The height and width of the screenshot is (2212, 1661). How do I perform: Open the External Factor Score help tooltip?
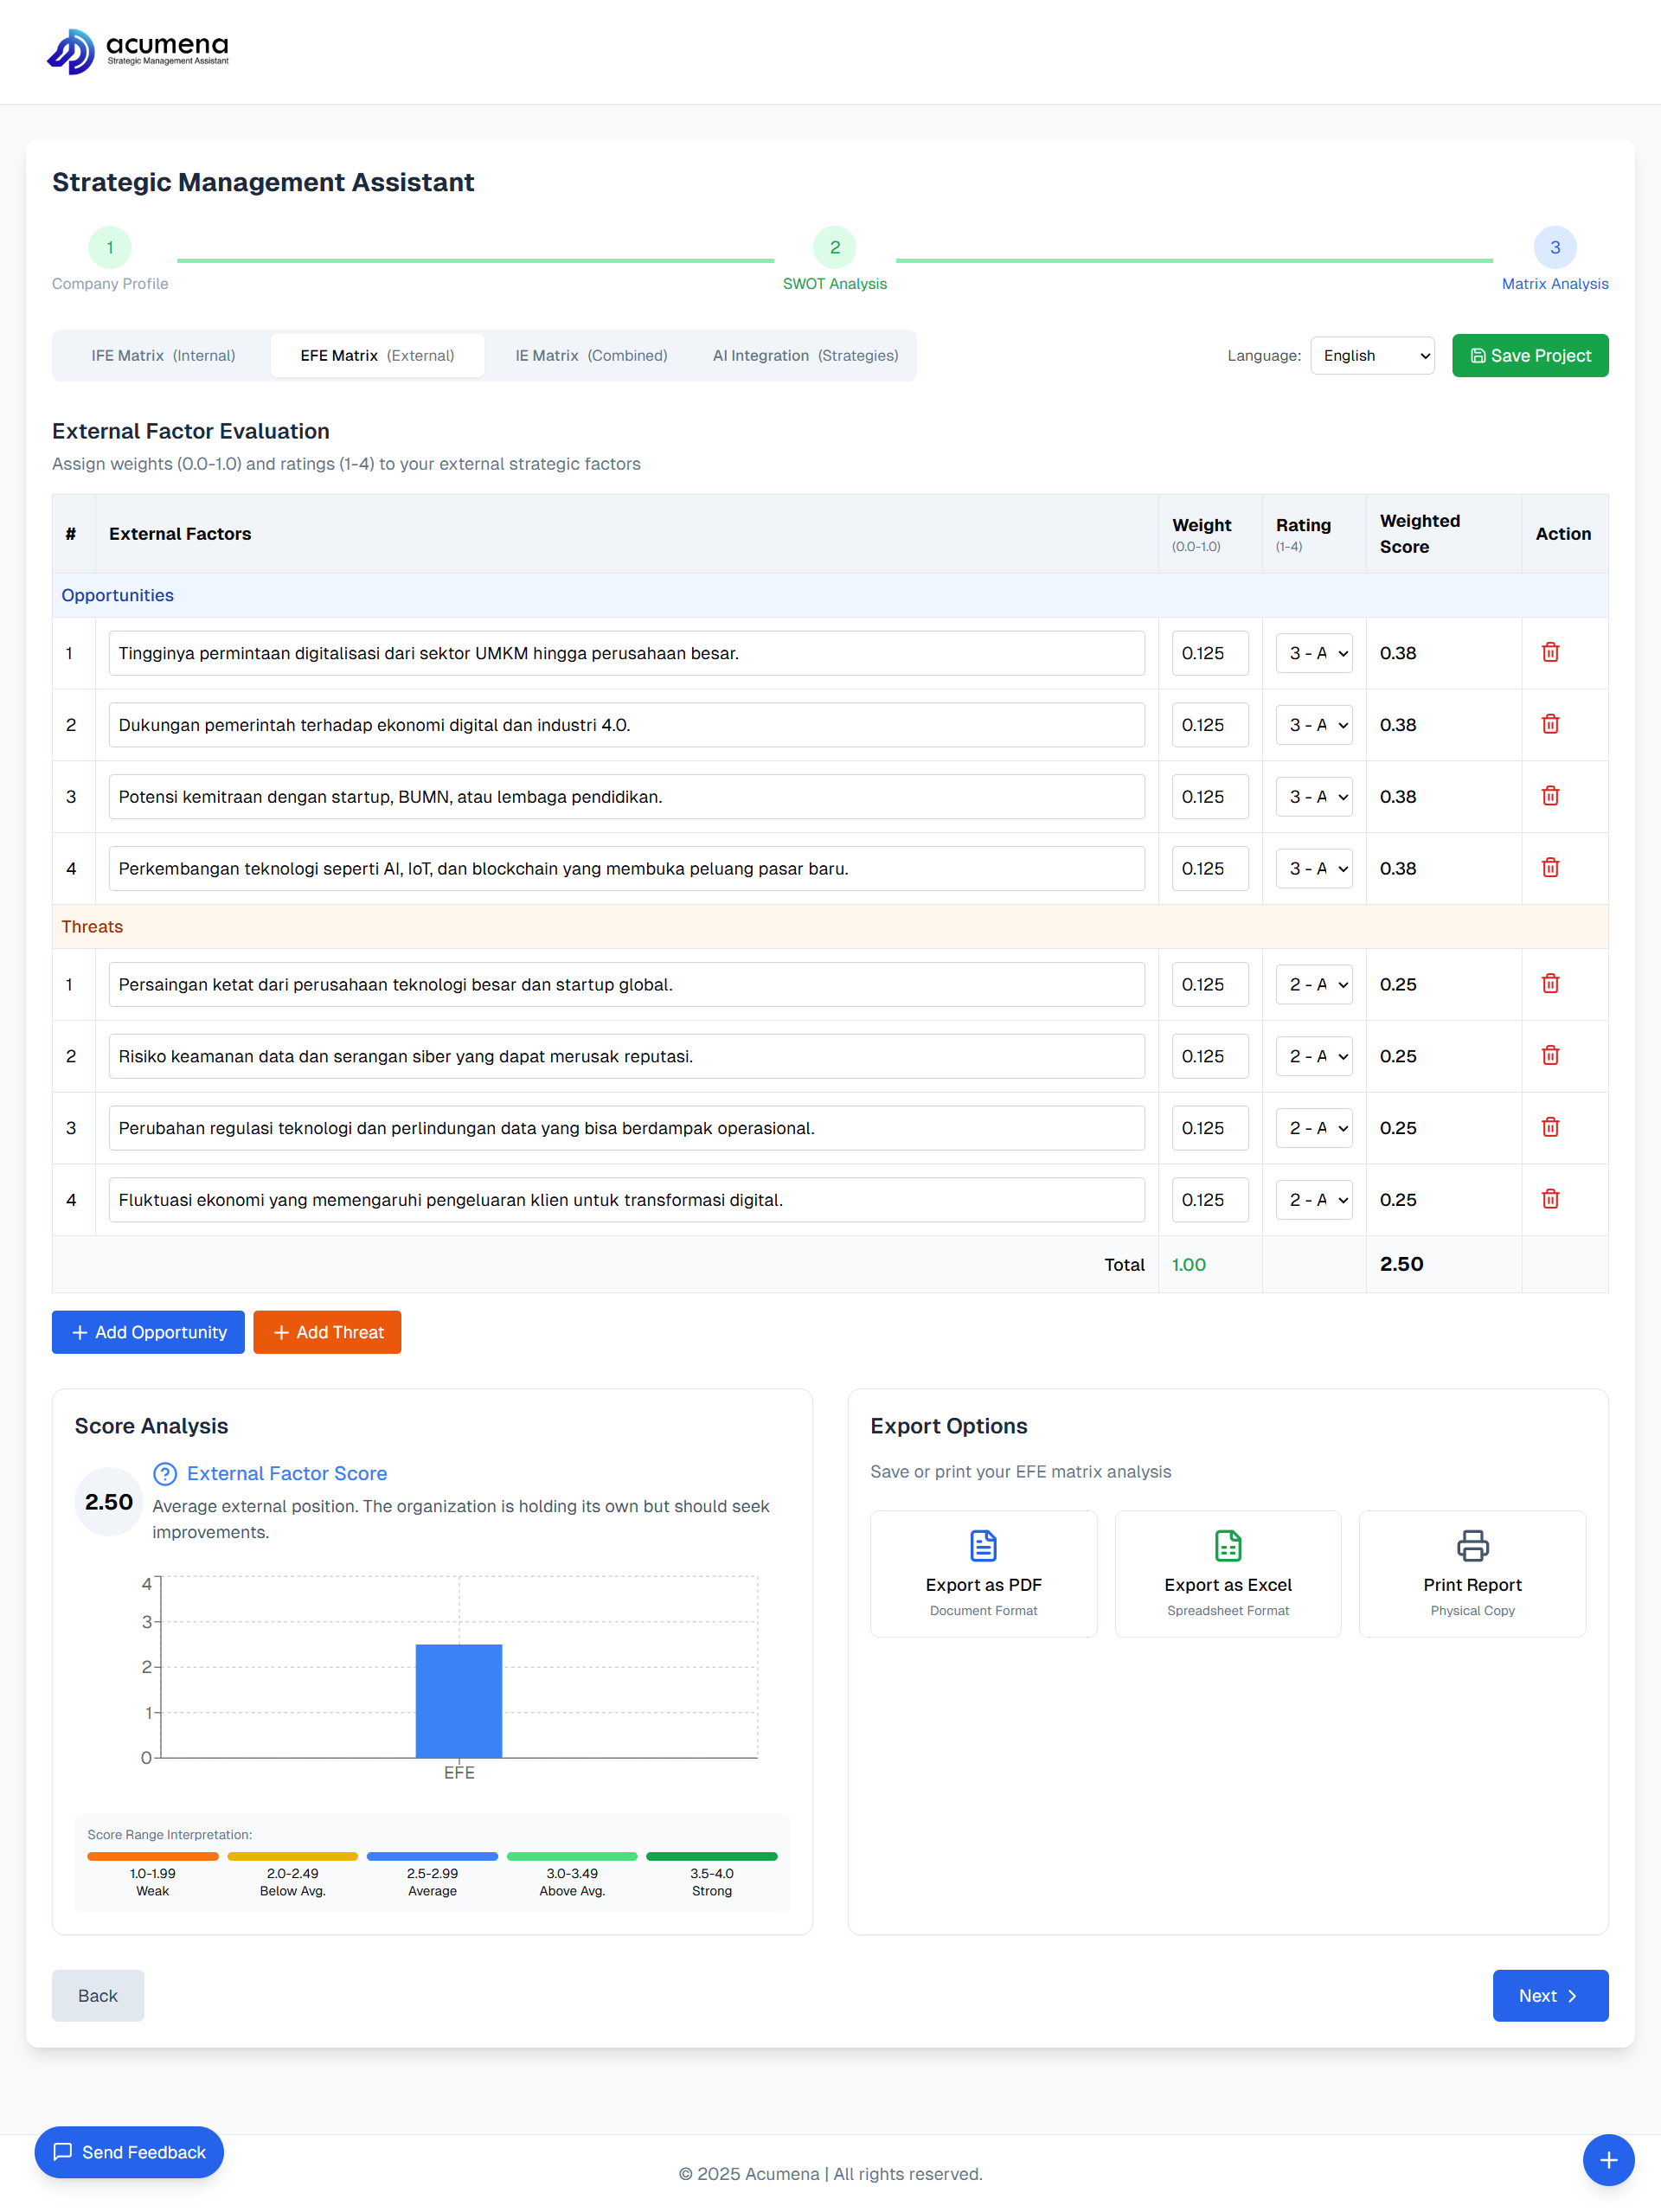(x=164, y=1473)
